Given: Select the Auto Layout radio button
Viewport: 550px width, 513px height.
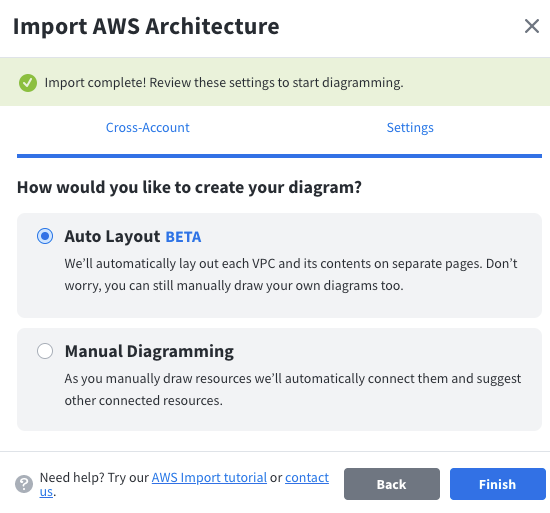Looking at the screenshot, I should 45,236.
